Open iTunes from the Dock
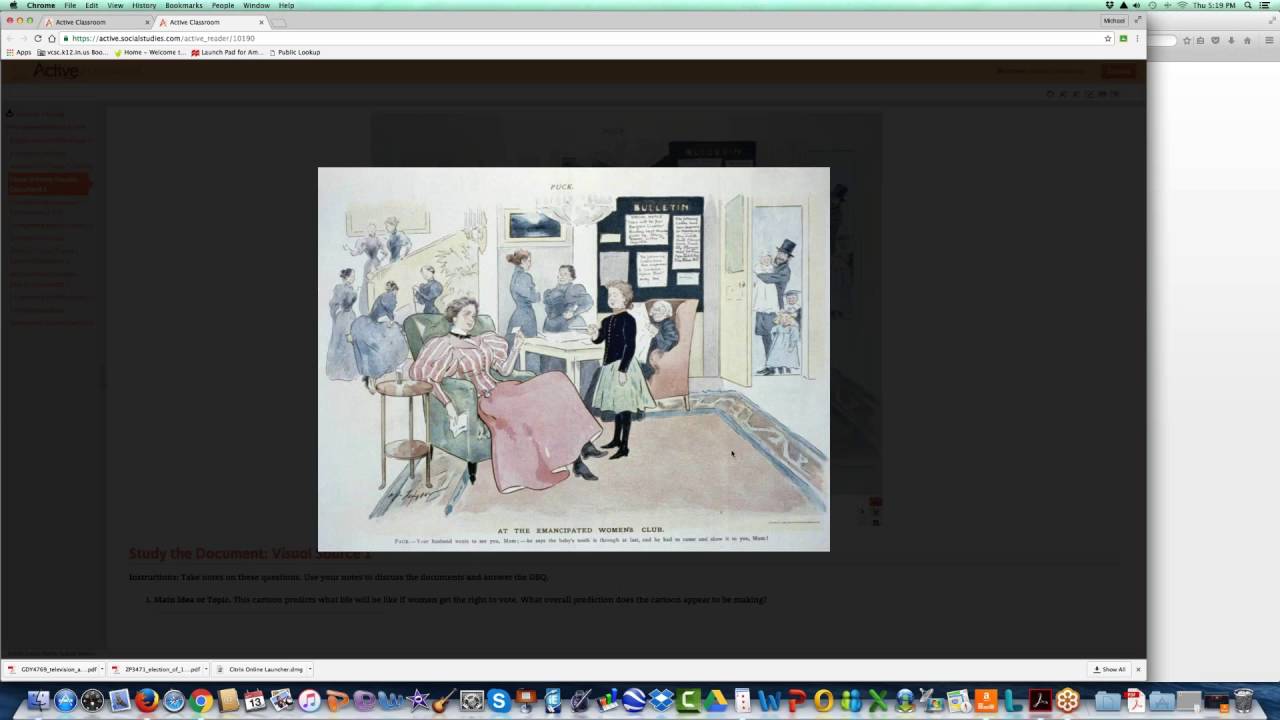 (309, 700)
